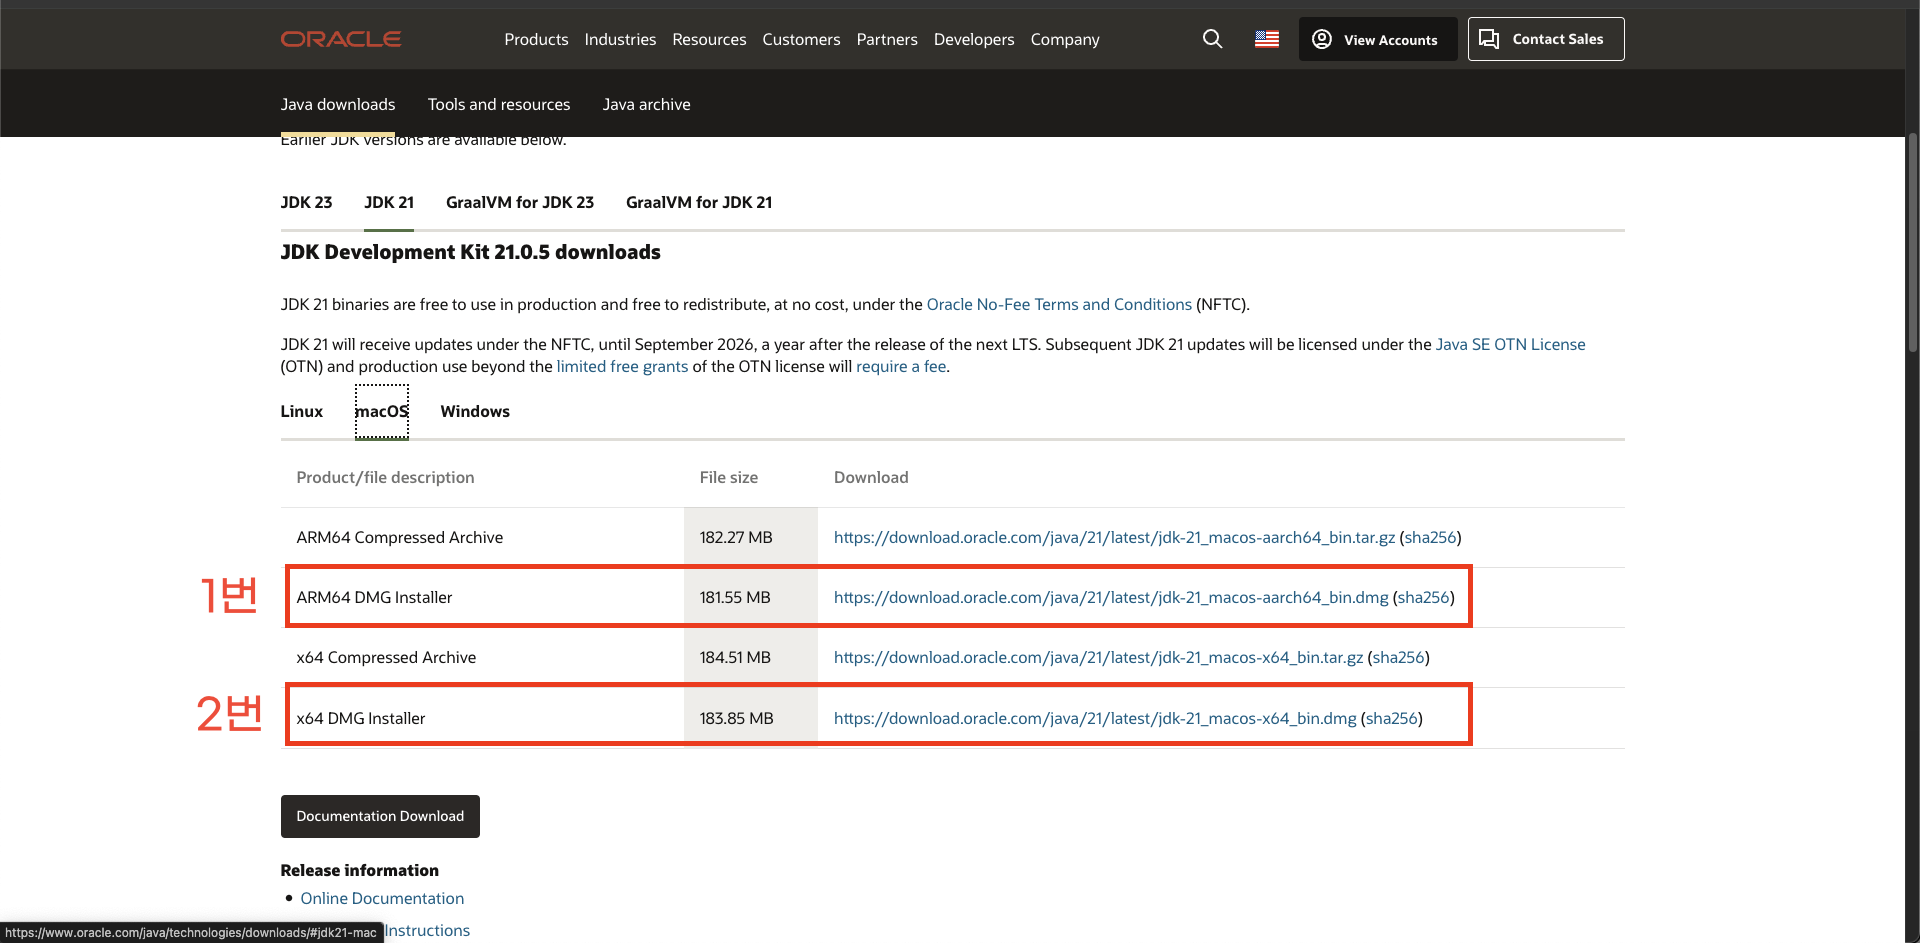
Task: Open the Java SE OTN License link
Action: point(1510,344)
